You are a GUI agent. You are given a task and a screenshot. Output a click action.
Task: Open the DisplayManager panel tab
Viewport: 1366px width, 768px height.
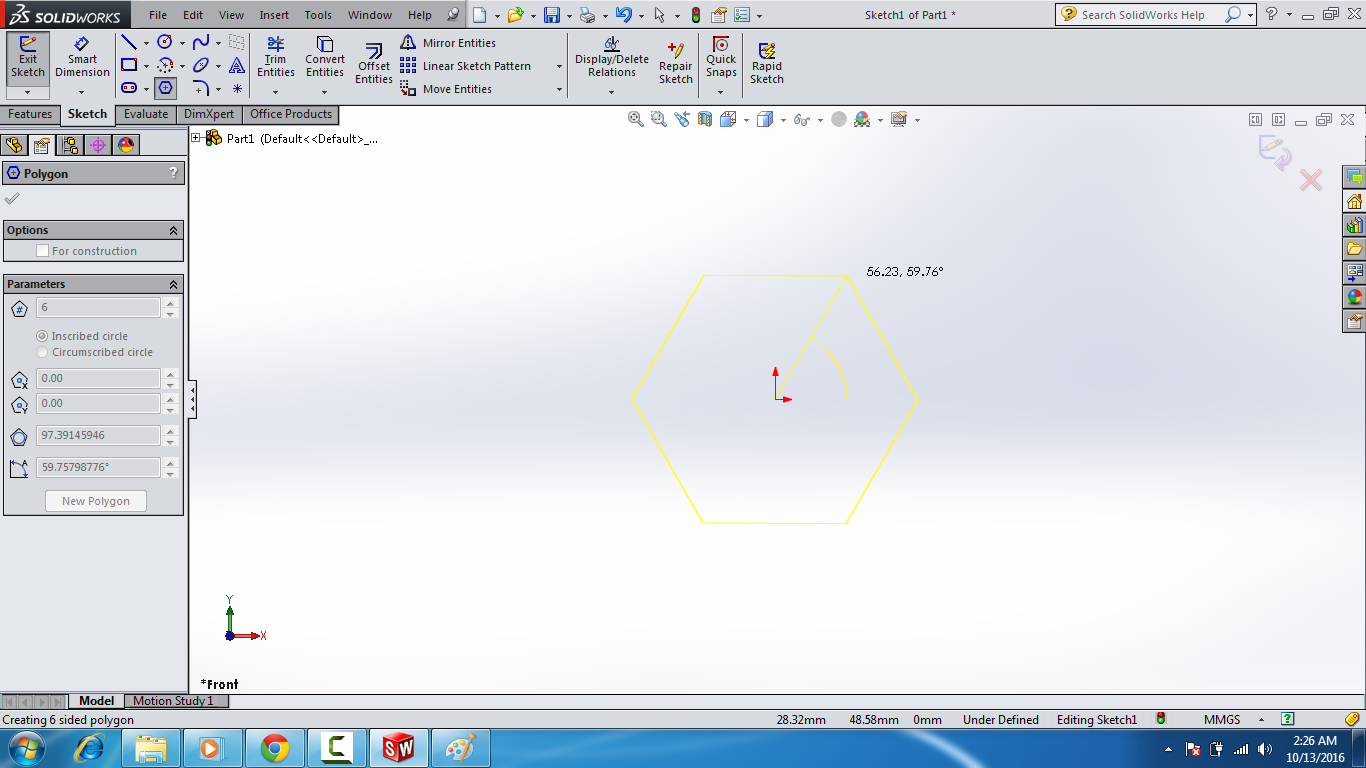pos(126,145)
